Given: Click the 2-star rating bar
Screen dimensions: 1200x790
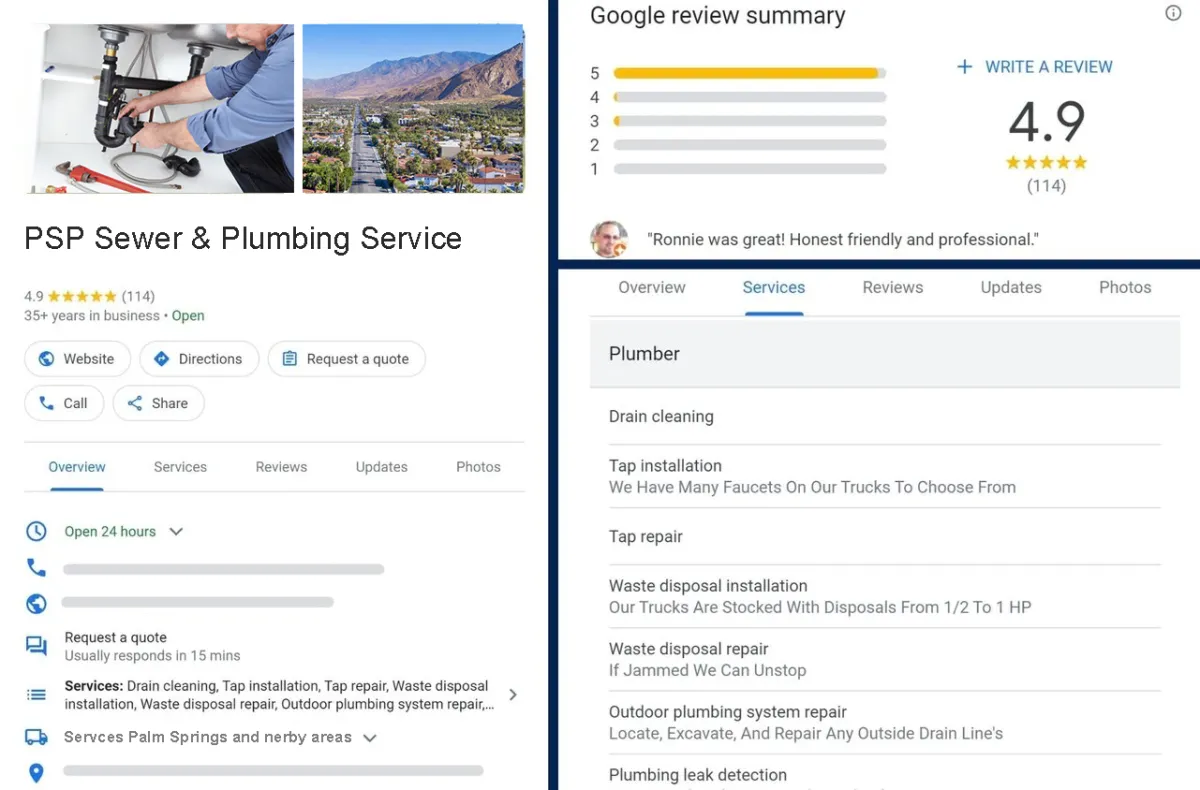Looking at the screenshot, I should tap(750, 145).
